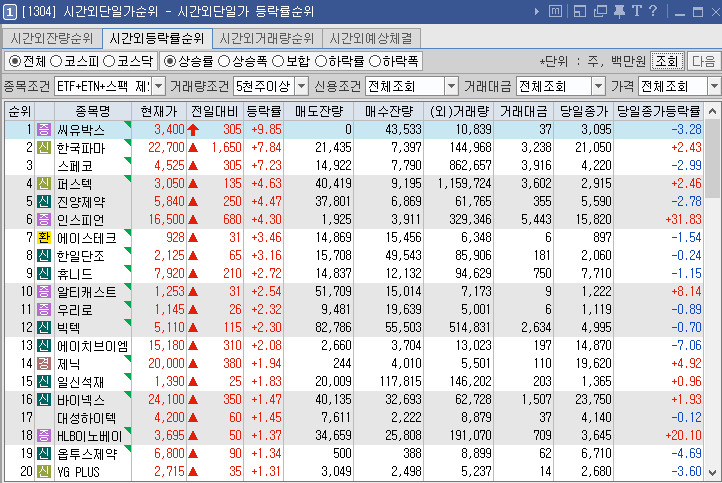Sort by 당일종가등락률 column header

[x=658, y=111]
